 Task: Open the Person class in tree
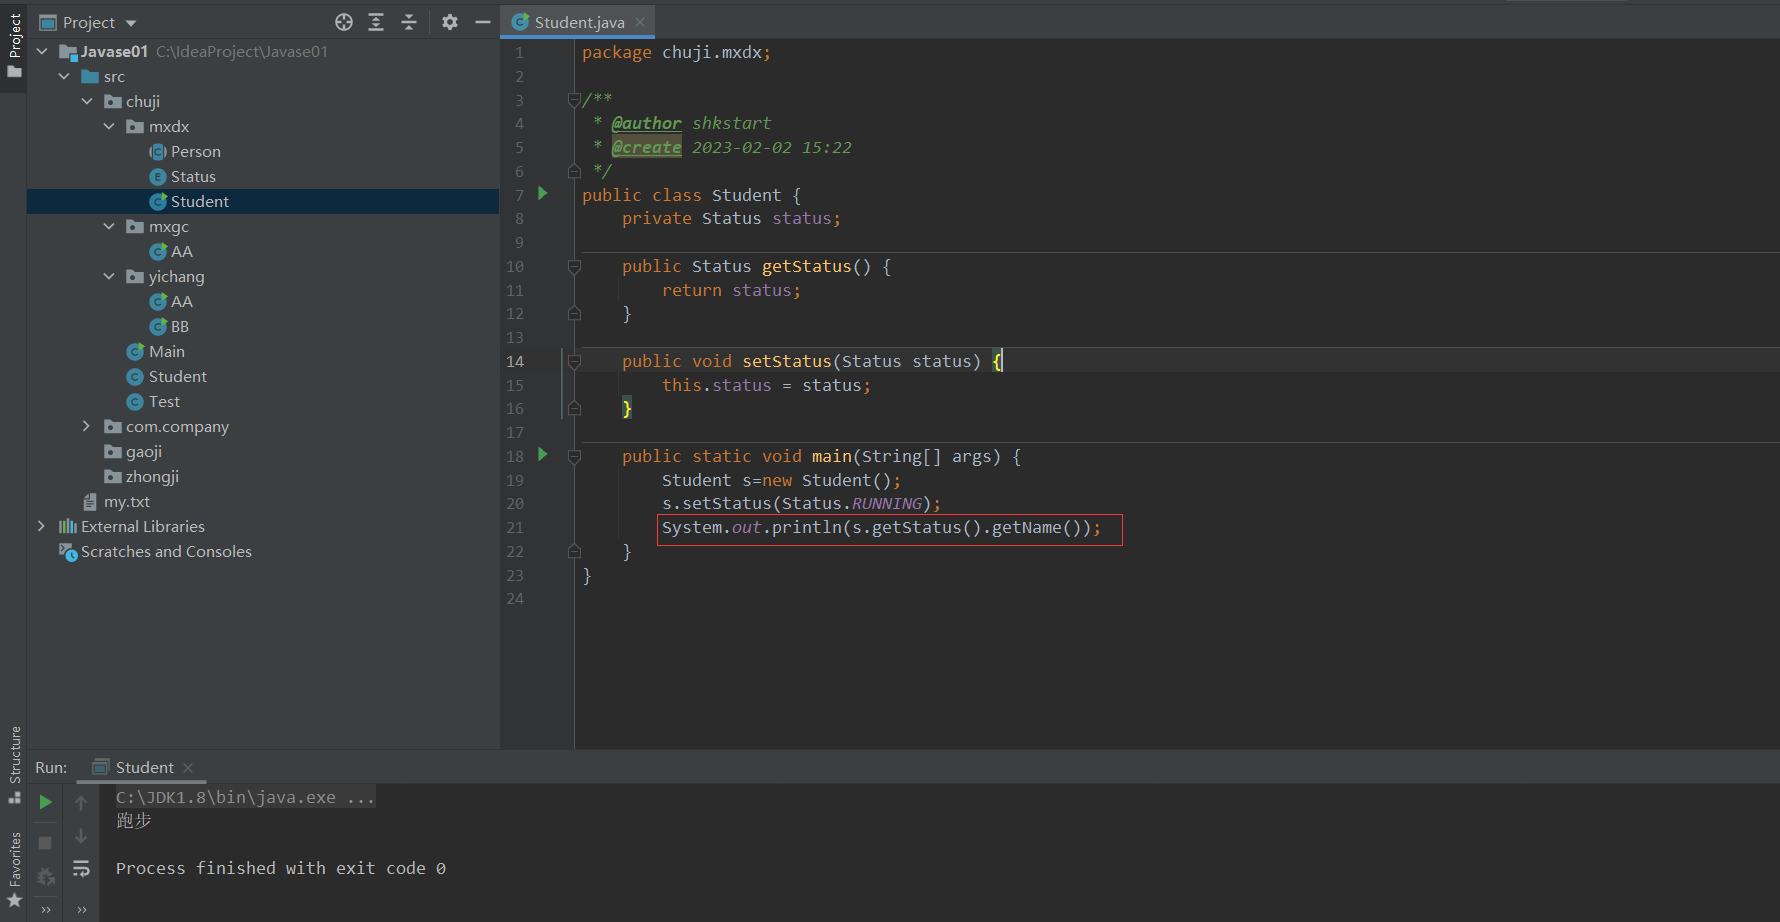pos(195,151)
